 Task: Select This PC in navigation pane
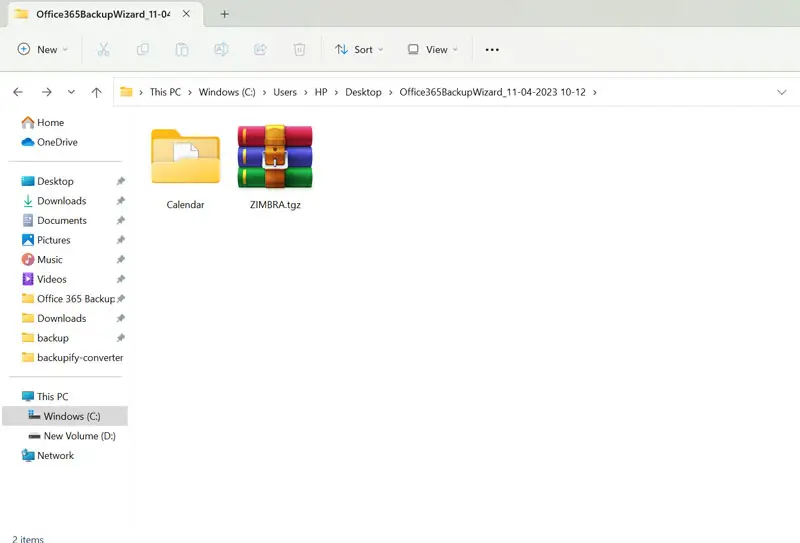click(x=45, y=397)
